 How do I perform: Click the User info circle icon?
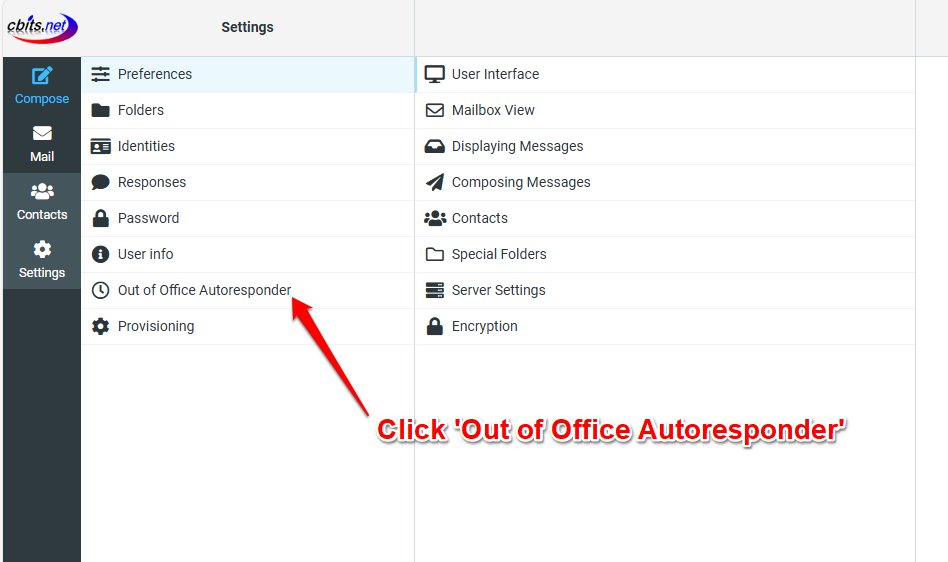coord(100,254)
